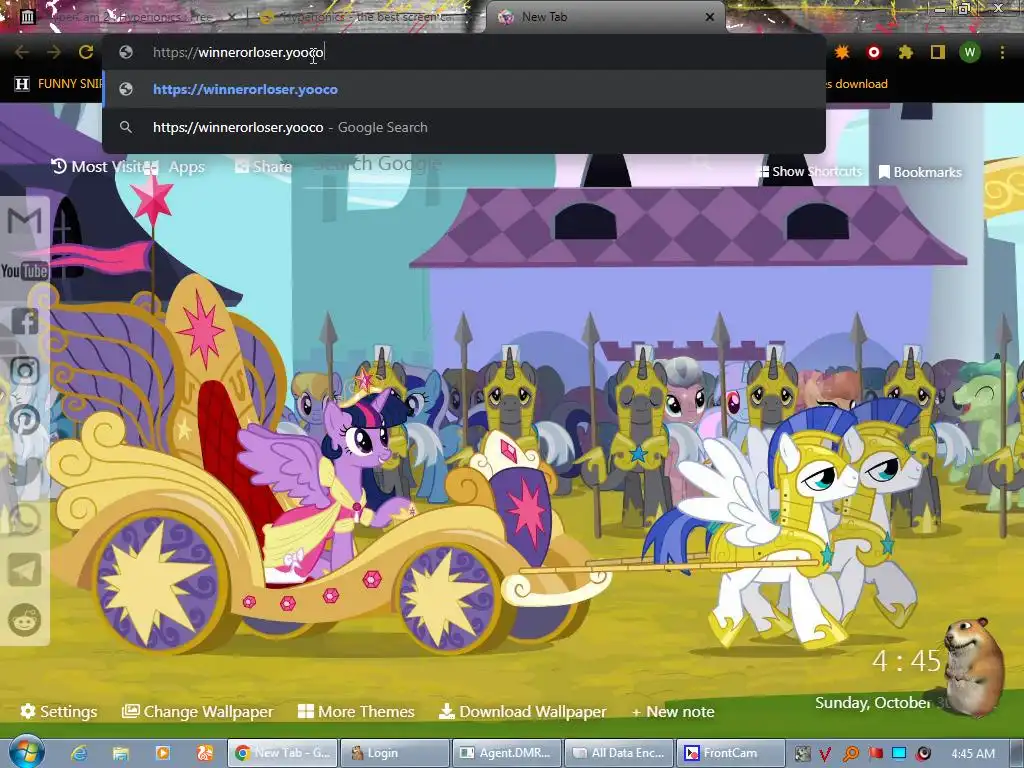
Task: Click the red flag tray icon
Action: click(875, 754)
